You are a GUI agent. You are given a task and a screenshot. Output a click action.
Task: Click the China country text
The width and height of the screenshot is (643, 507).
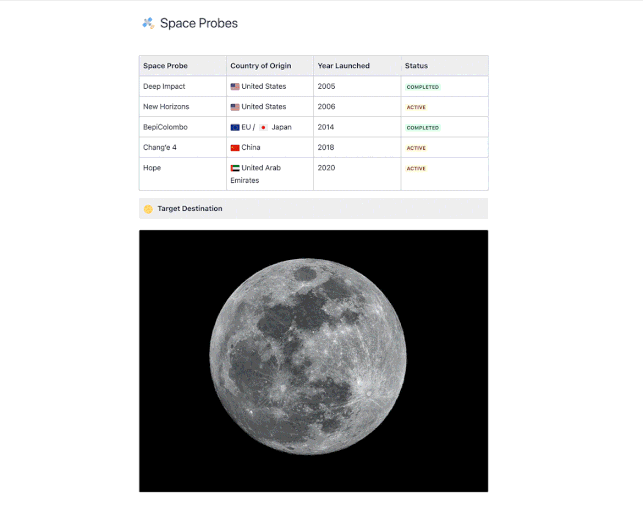pyautogui.click(x=251, y=147)
